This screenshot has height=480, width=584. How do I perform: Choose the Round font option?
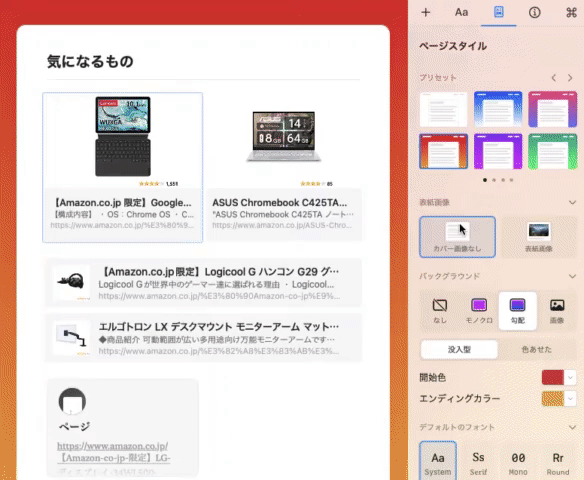558,462
